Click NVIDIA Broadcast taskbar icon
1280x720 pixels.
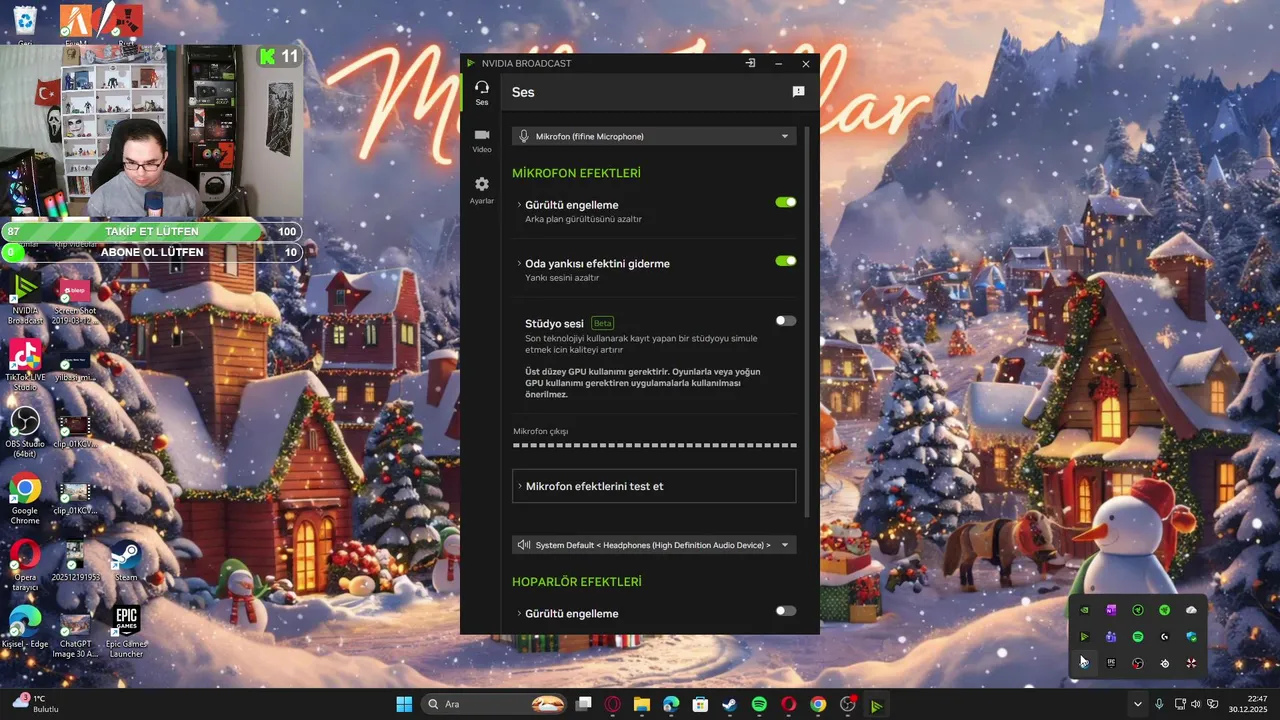[876, 704]
